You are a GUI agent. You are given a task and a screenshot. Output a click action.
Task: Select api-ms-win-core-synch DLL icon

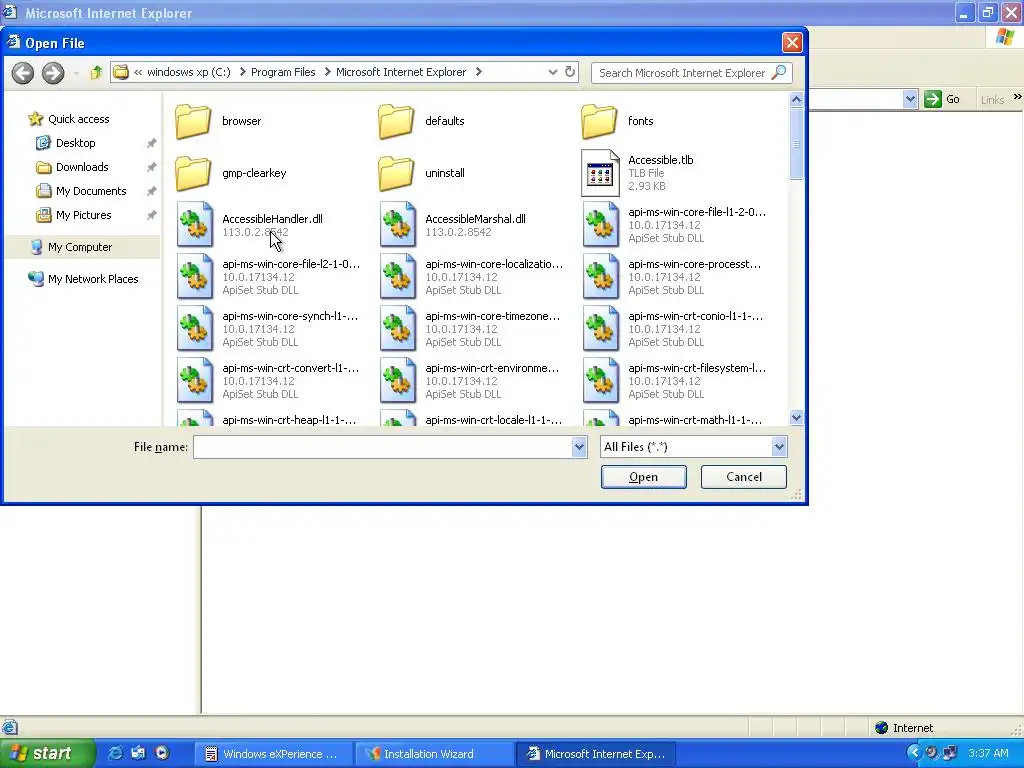(195, 328)
